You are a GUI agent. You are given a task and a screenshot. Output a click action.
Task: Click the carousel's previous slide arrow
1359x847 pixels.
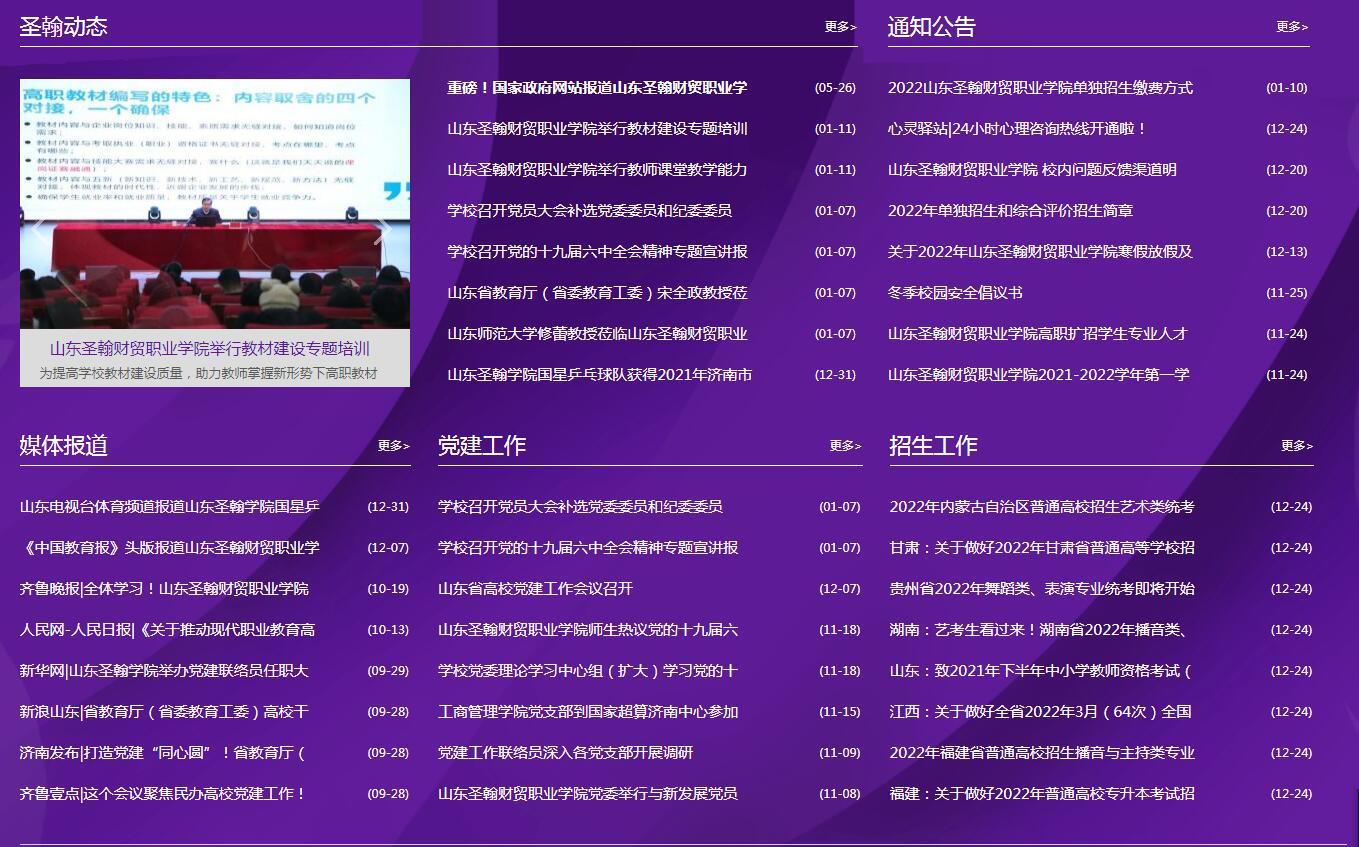[40, 229]
